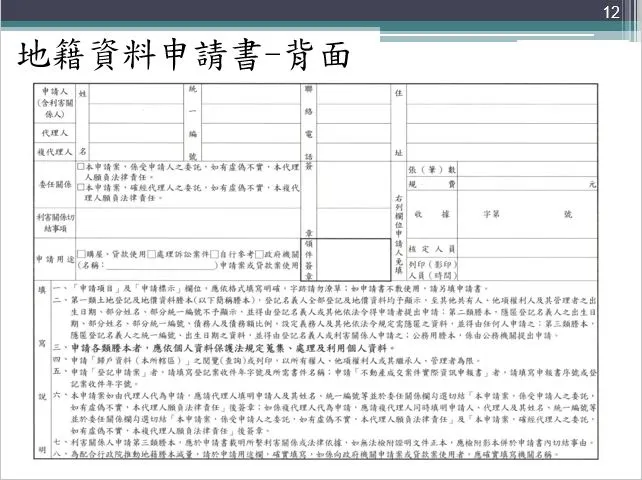Click the blank field beside 張(筆)數
The height and width of the screenshot is (480, 642).
click(x=527, y=169)
